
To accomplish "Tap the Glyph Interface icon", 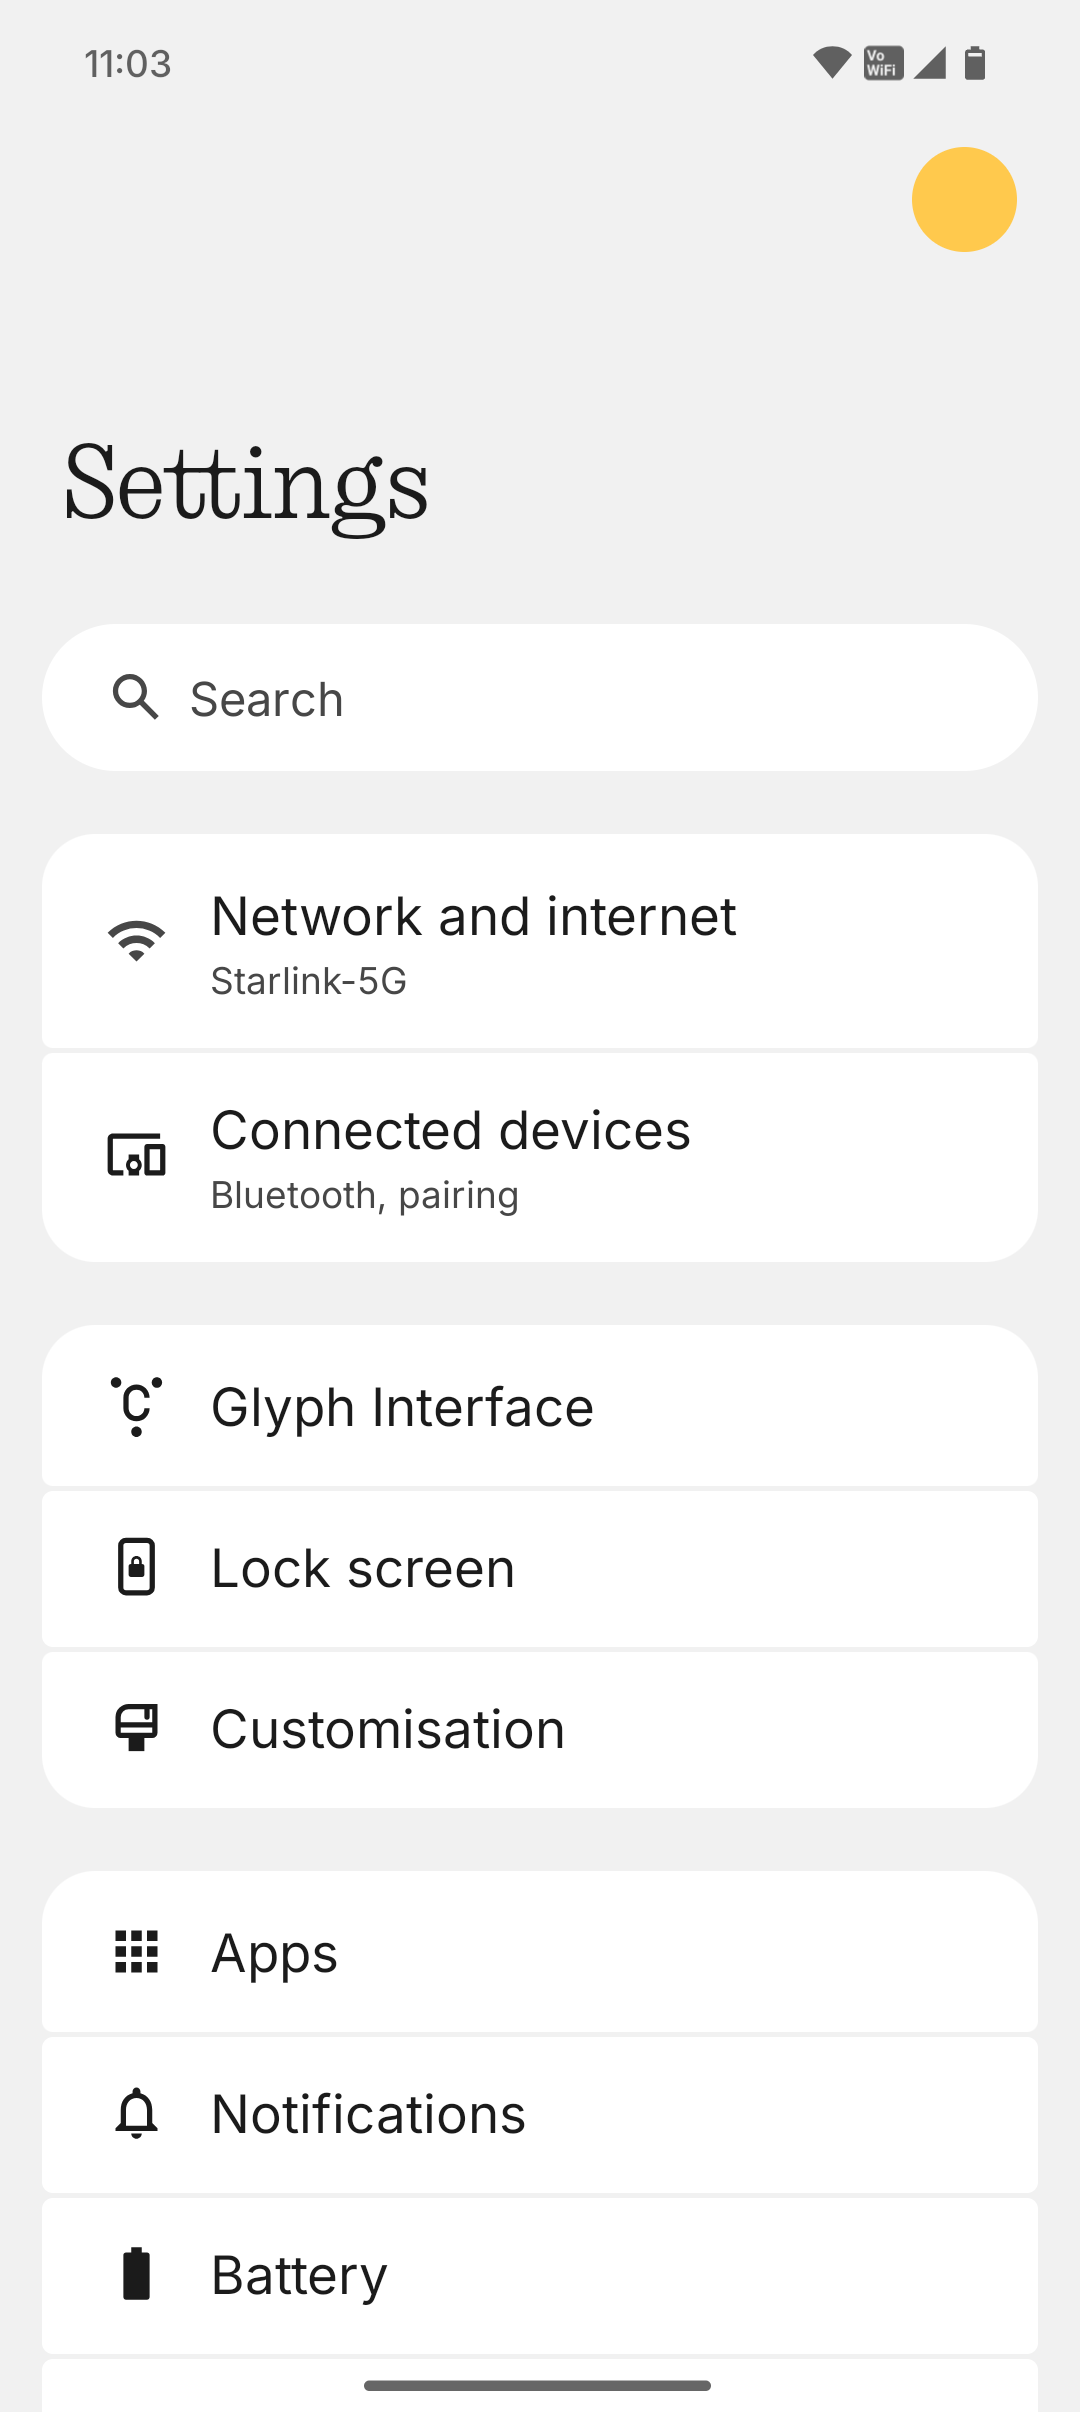I will pos(137,1406).
